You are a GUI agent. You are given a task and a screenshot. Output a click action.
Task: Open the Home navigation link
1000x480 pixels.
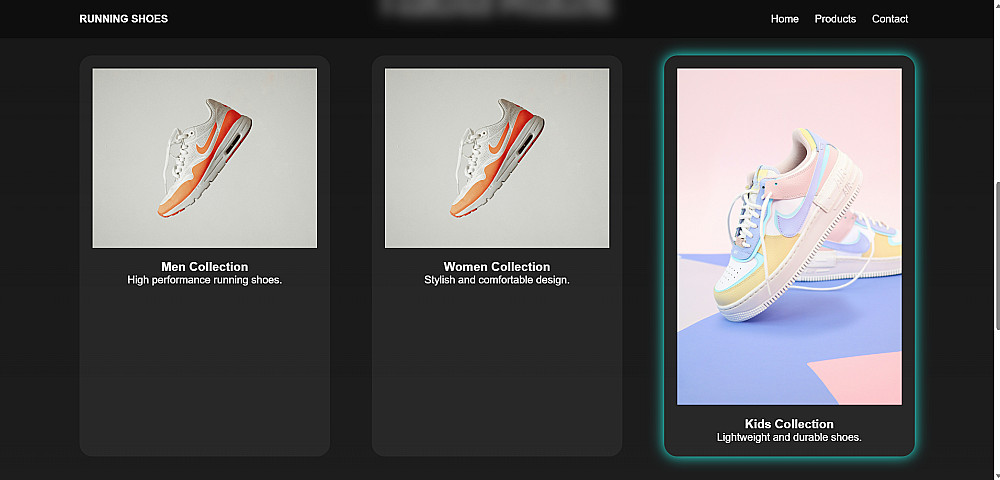pos(784,19)
